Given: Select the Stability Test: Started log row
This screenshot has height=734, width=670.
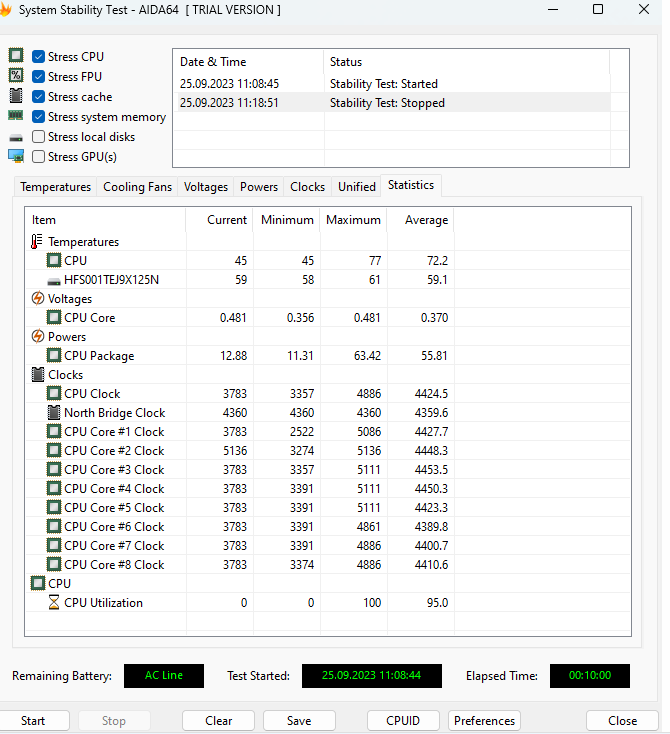Looking at the screenshot, I should pos(392,84).
